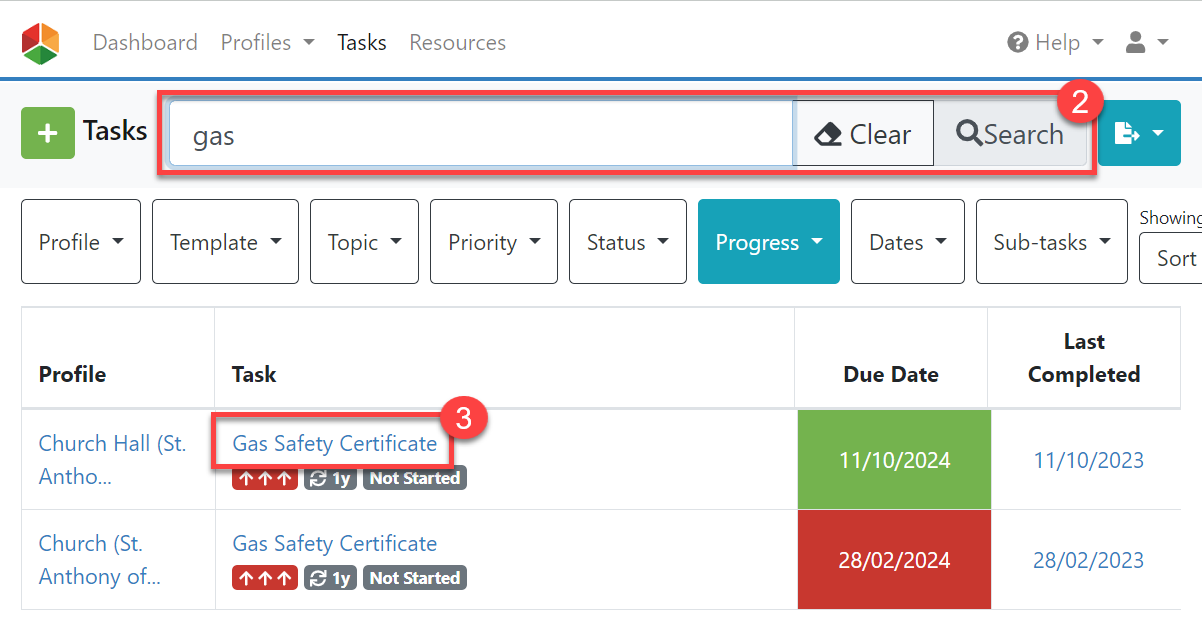Click the colorful cube app logo
The height and width of the screenshot is (632, 1202).
click(x=41, y=43)
